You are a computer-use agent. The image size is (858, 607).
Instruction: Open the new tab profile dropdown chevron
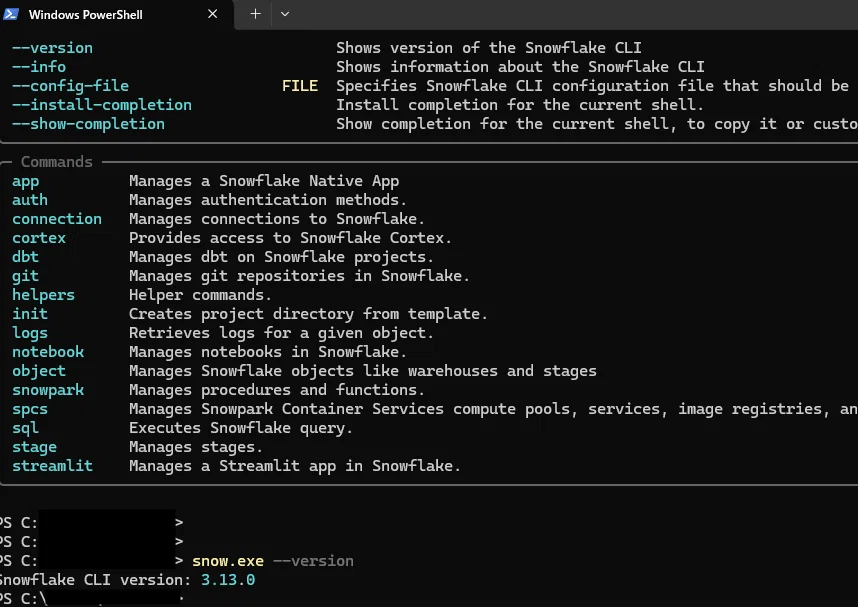pyautogui.click(x=285, y=14)
